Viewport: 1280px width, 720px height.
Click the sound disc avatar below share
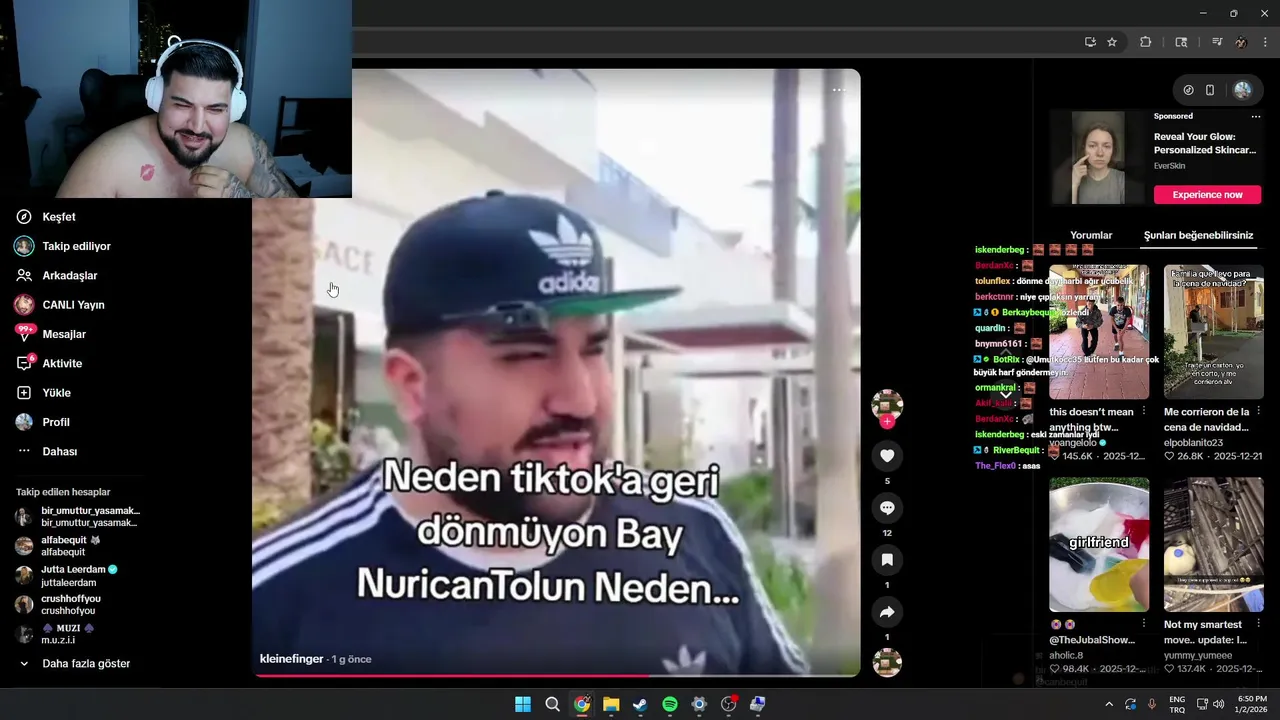pos(887,663)
